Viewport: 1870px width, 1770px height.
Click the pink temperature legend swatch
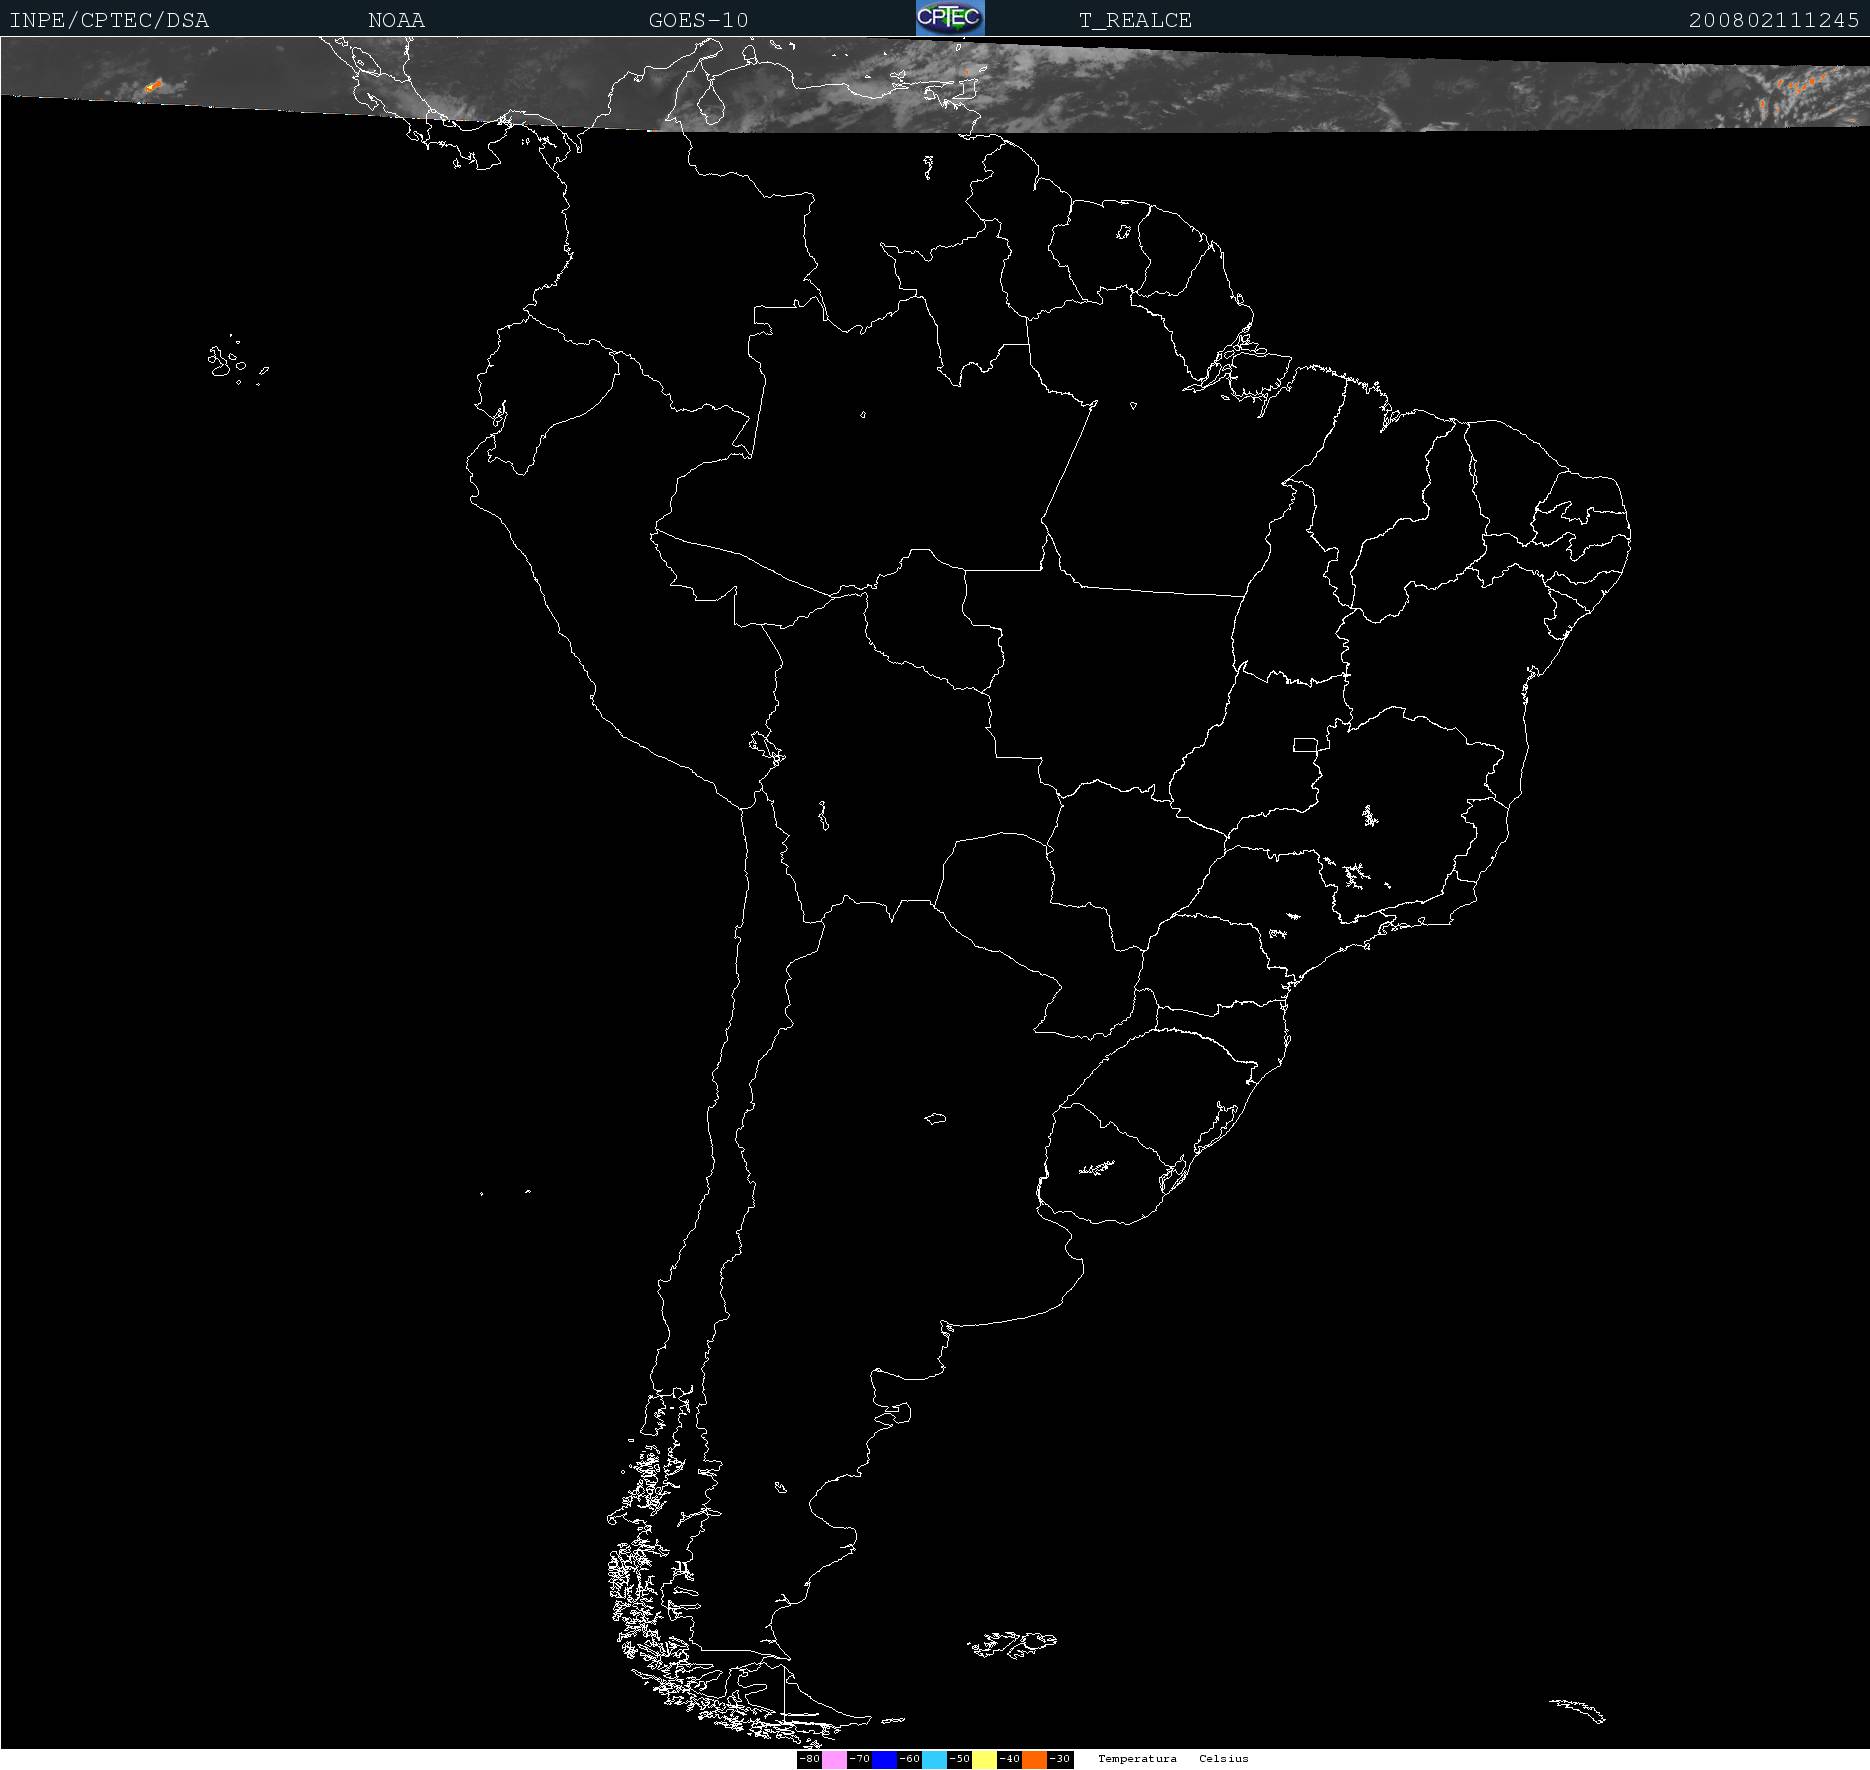tap(834, 1759)
